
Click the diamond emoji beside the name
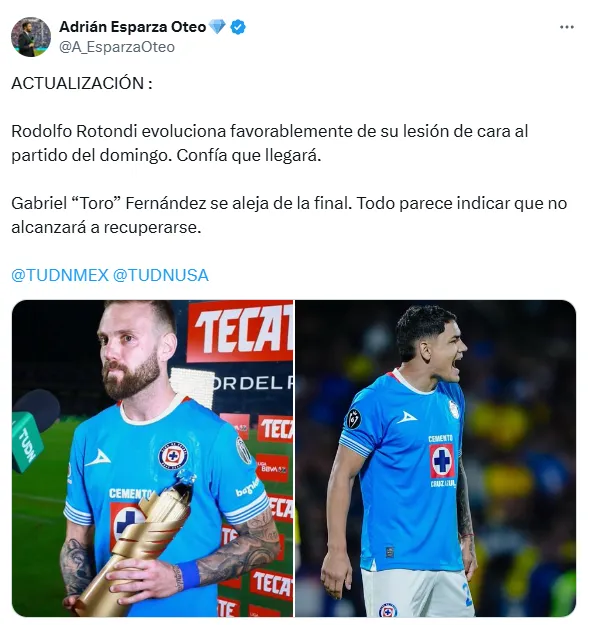[217, 27]
